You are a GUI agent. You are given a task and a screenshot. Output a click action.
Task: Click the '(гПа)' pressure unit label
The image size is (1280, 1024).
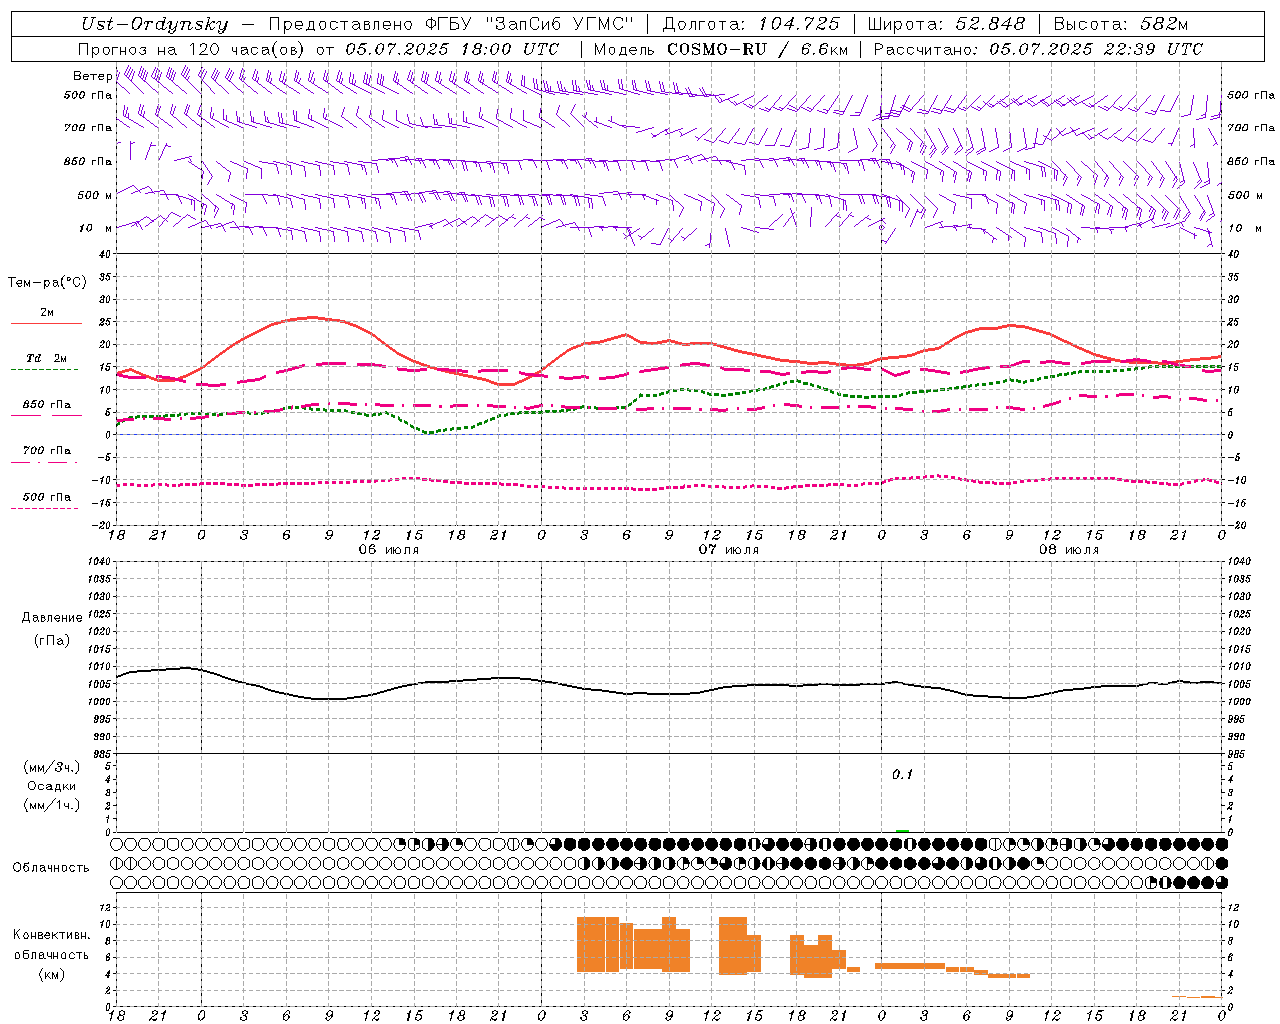pos(52,640)
